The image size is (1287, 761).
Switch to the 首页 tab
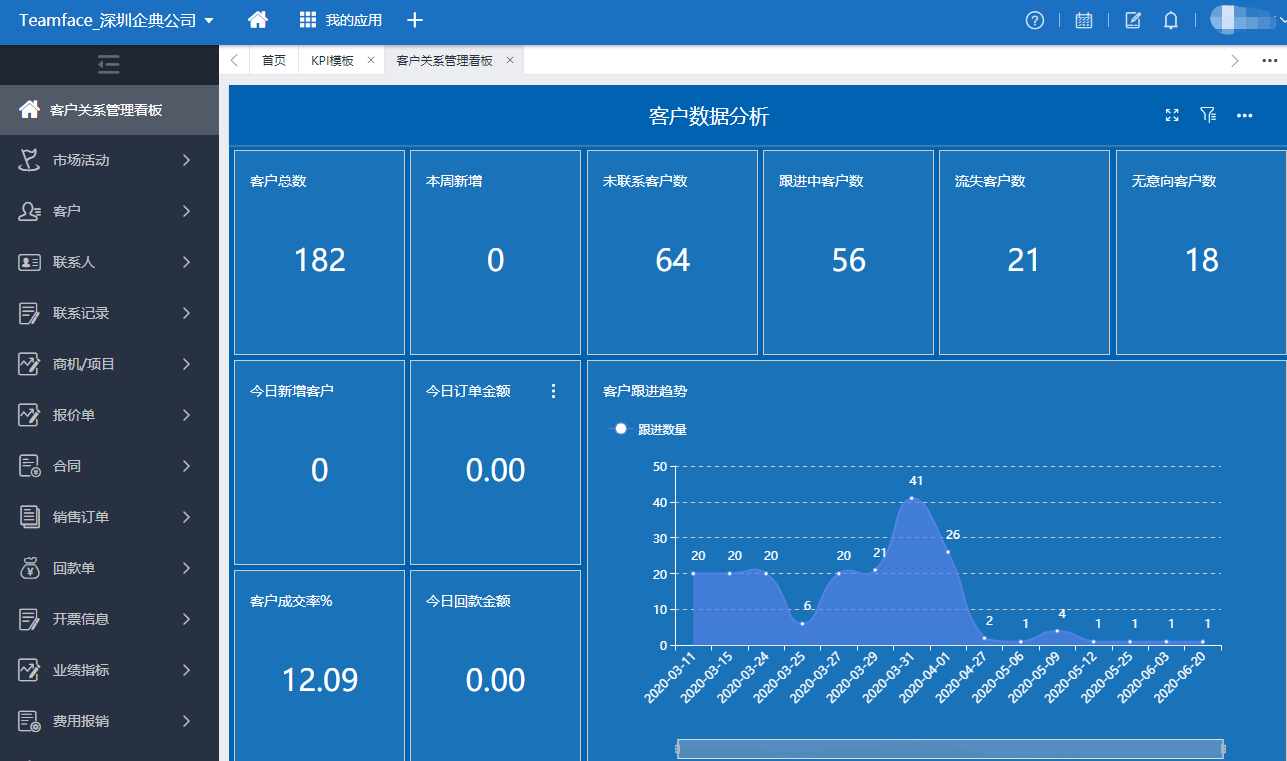click(273, 61)
